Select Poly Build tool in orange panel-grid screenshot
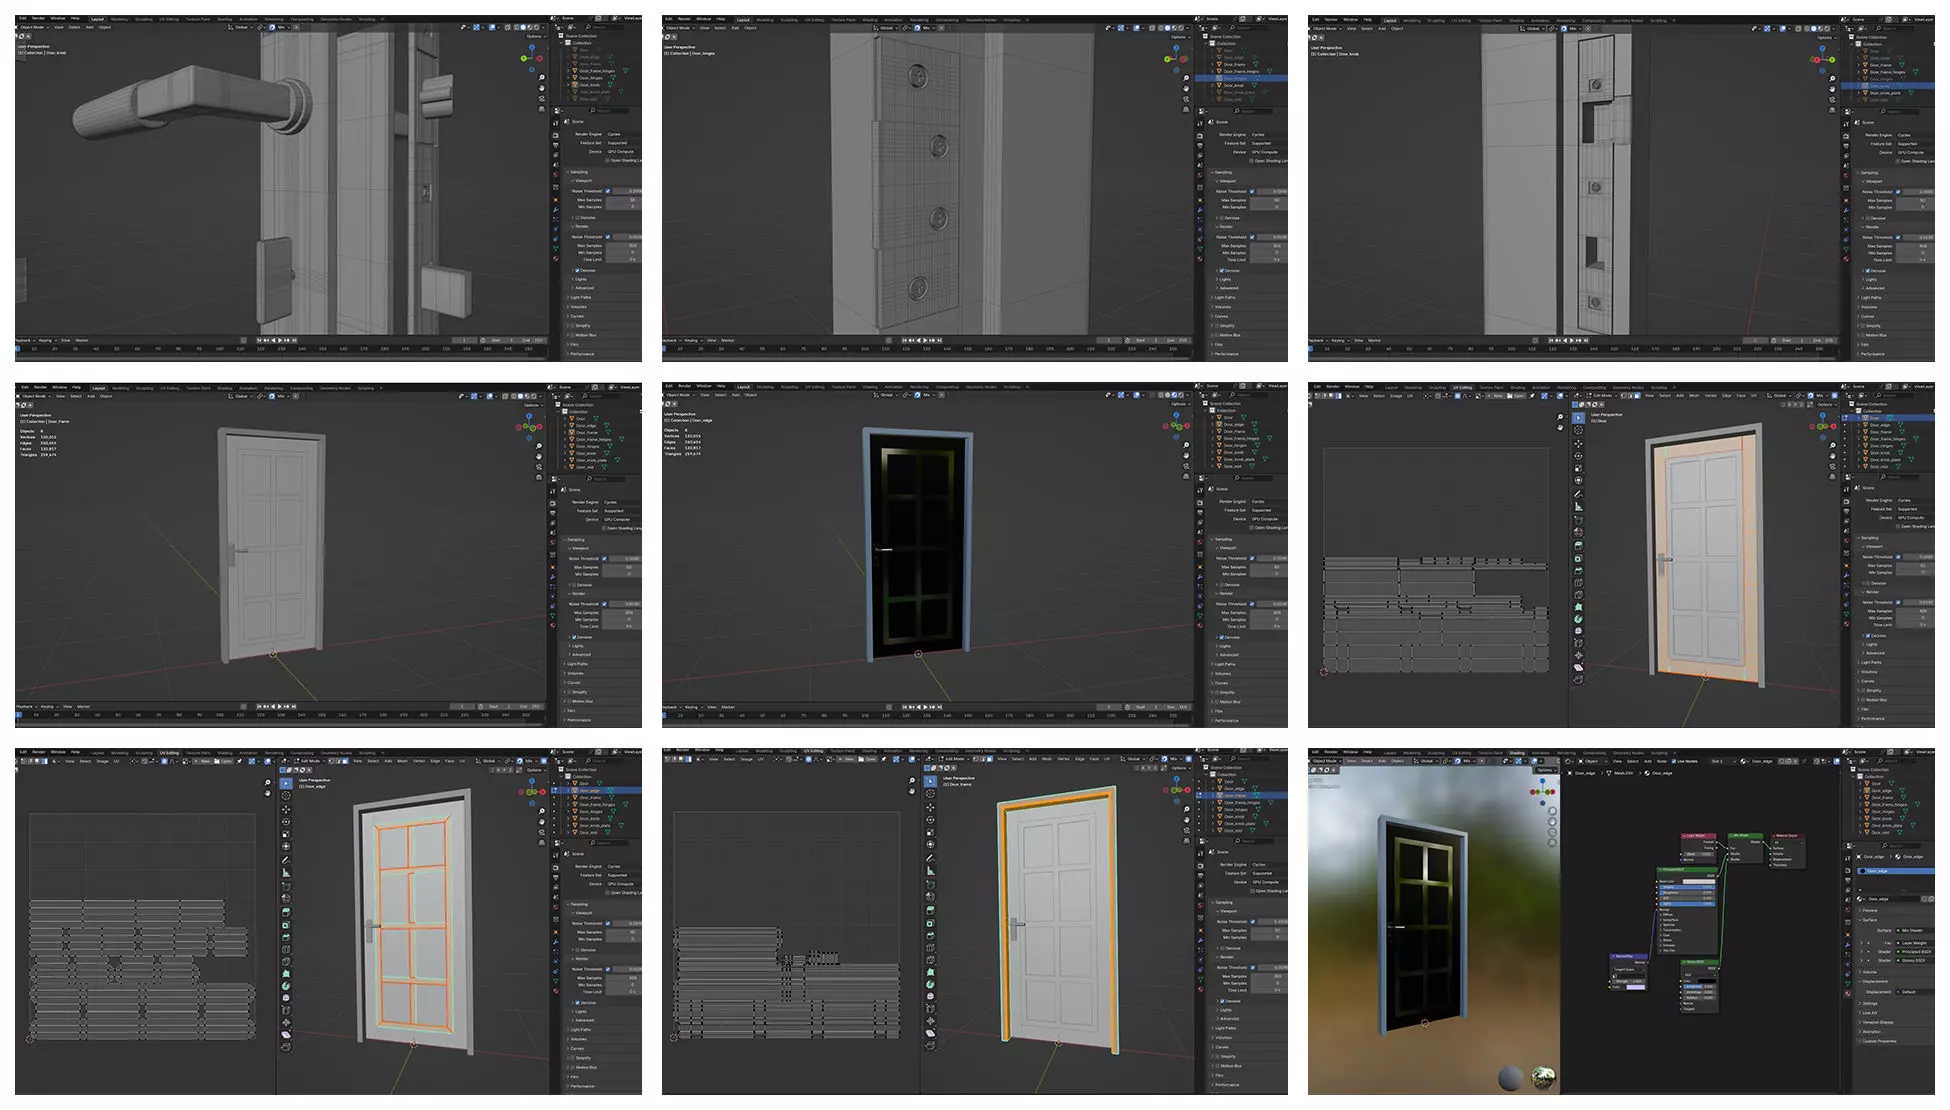Screen dimensions: 1950x1110 286,972
